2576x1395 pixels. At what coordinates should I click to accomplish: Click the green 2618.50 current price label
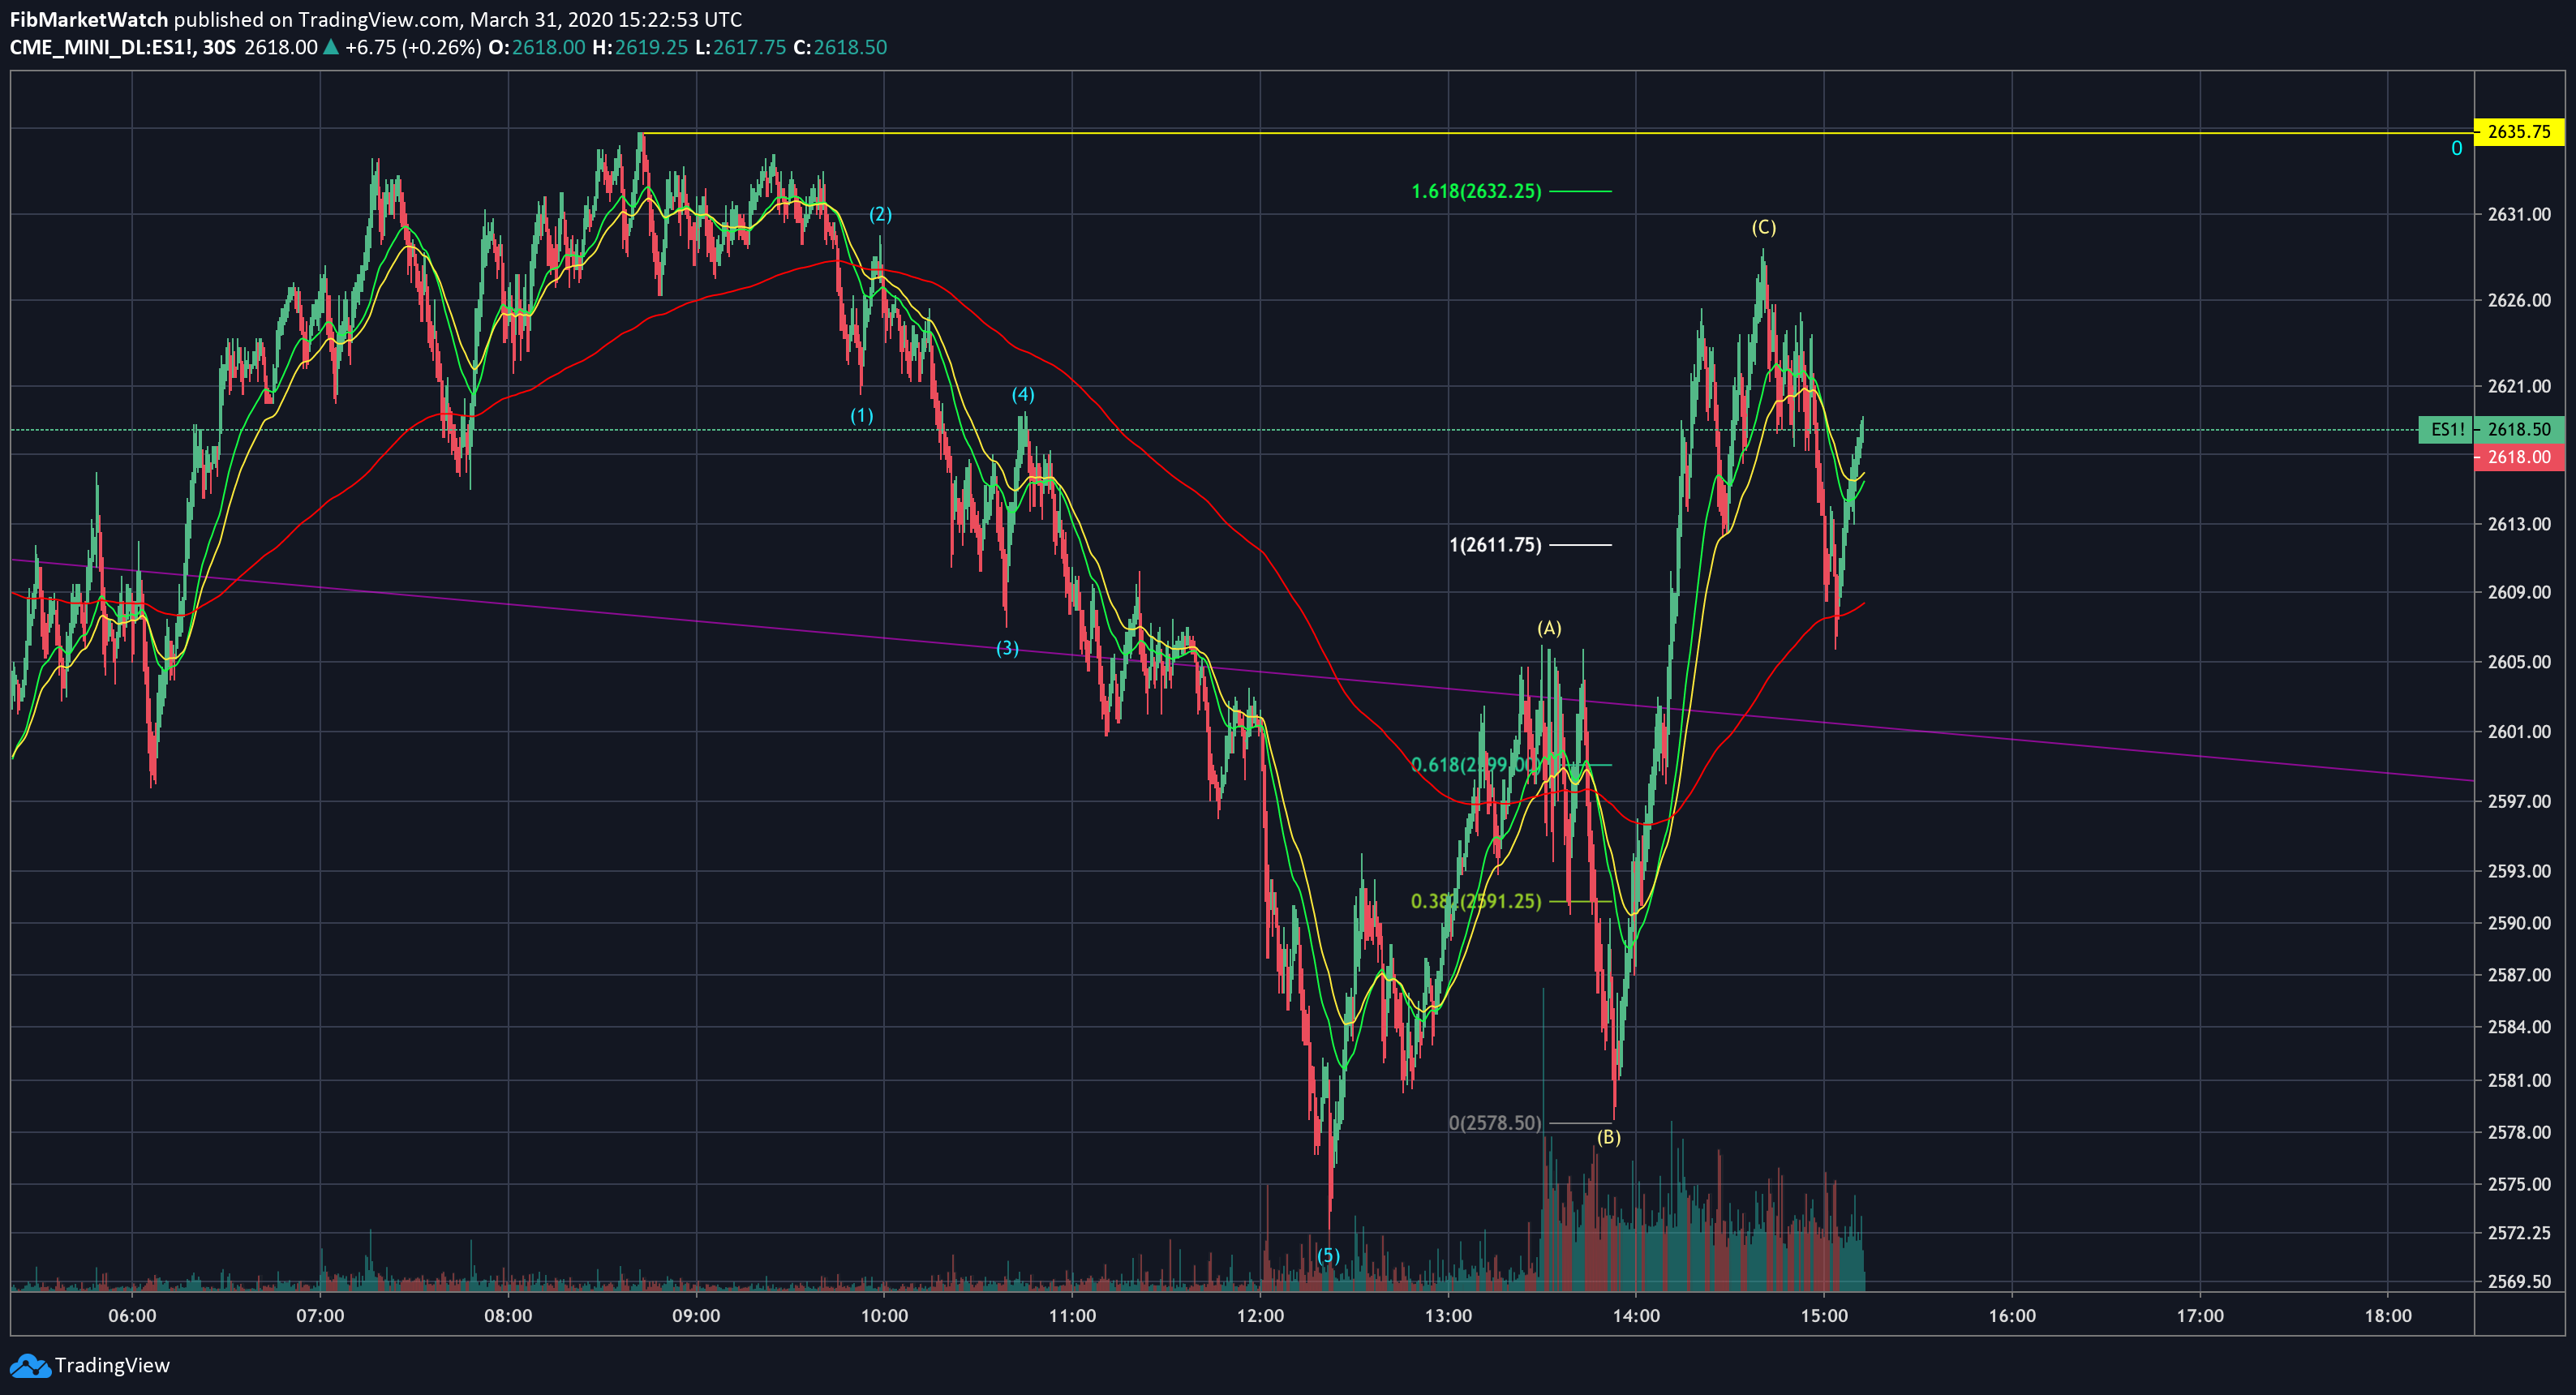click(2519, 429)
